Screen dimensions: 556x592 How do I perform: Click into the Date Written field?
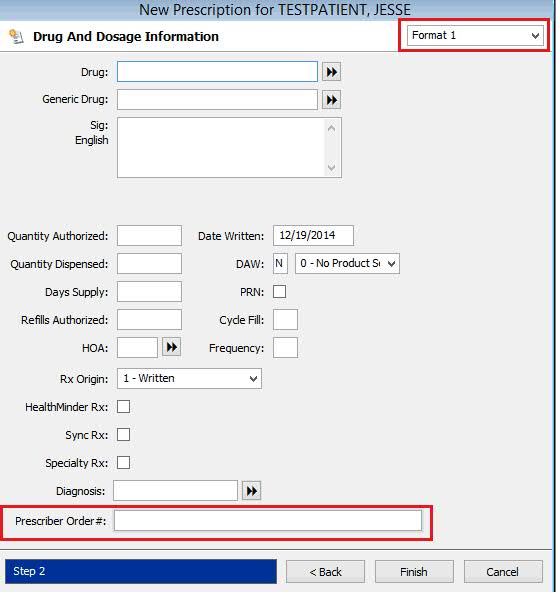click(313, 235)
